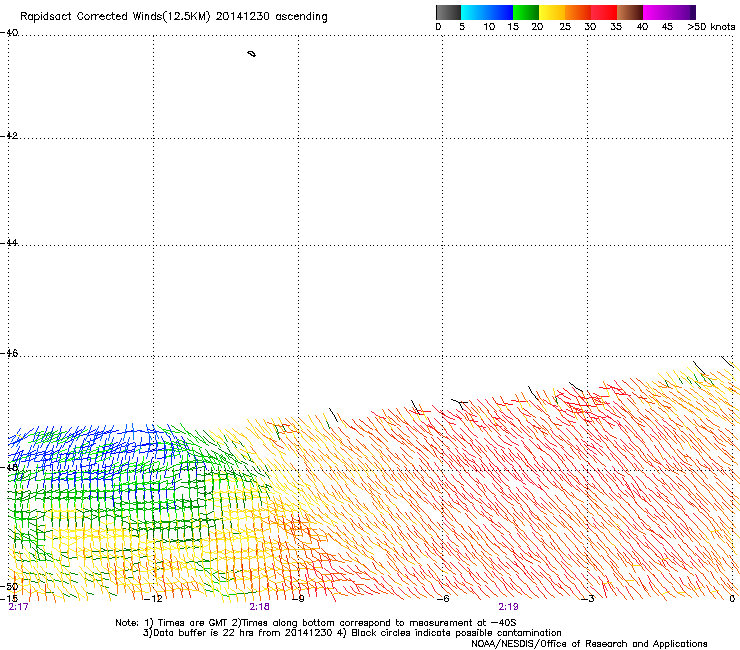Viewport: 740px width, 650px height.
Task: Click the '20141230 ascending' date in title
Action: coord(272,17)
